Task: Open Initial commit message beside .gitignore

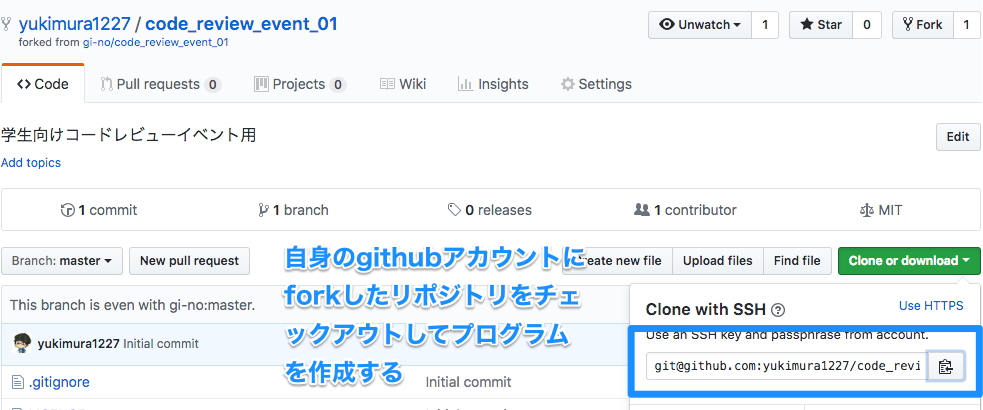Action: [468, 382]
